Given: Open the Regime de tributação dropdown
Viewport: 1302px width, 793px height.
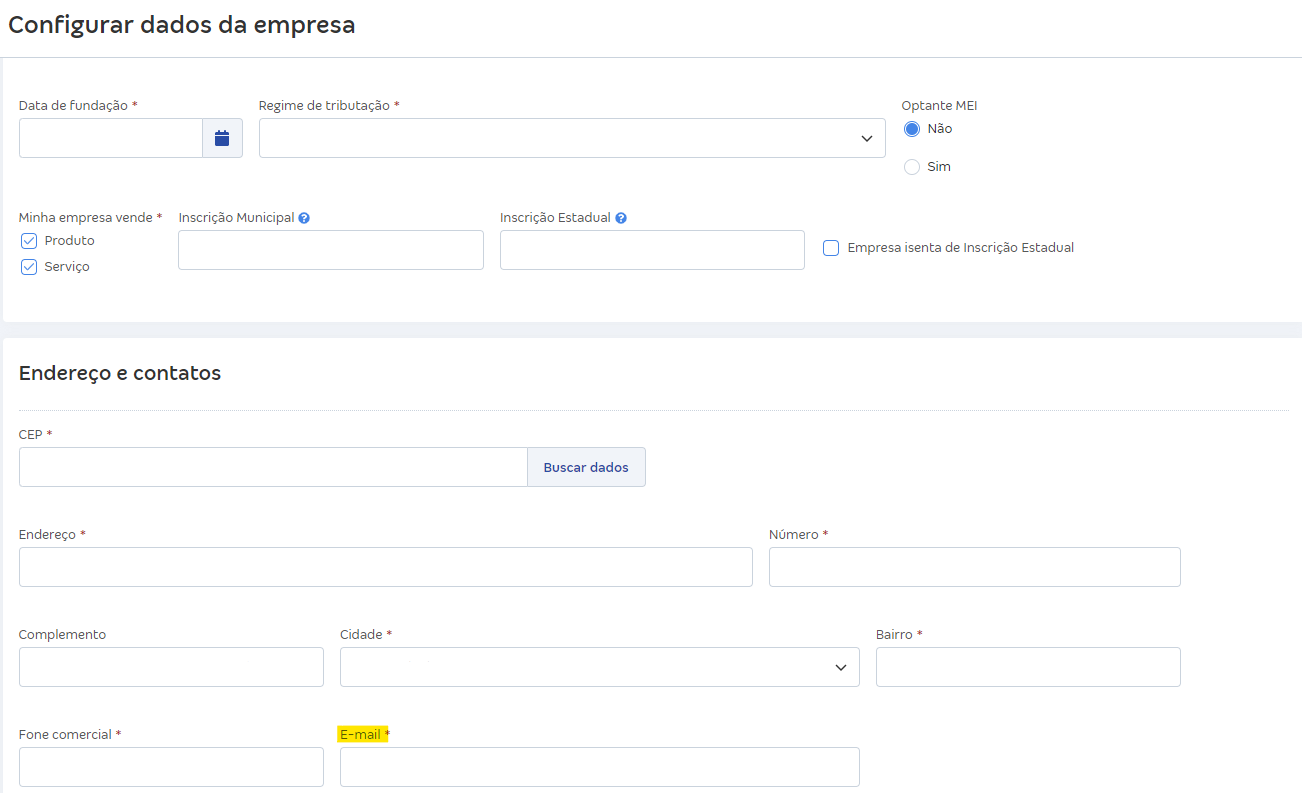Looking at the screenshot, I should click(x=570, y=137).
